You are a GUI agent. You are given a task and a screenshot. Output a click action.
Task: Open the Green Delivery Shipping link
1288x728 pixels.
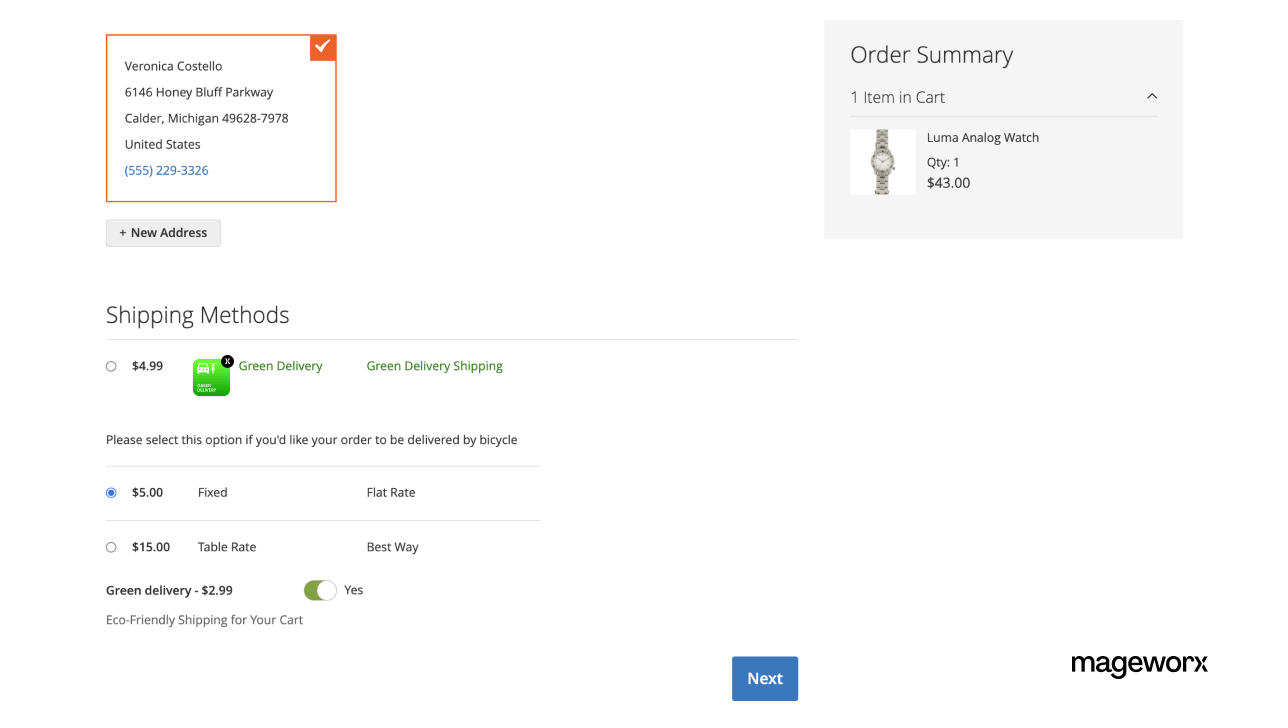(434, 366)
